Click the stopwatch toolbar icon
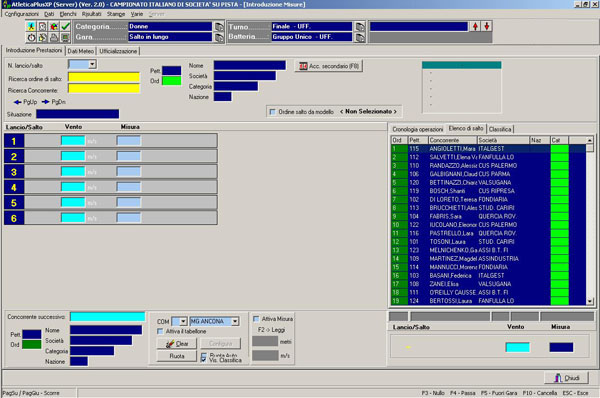 tap(31, 38)
